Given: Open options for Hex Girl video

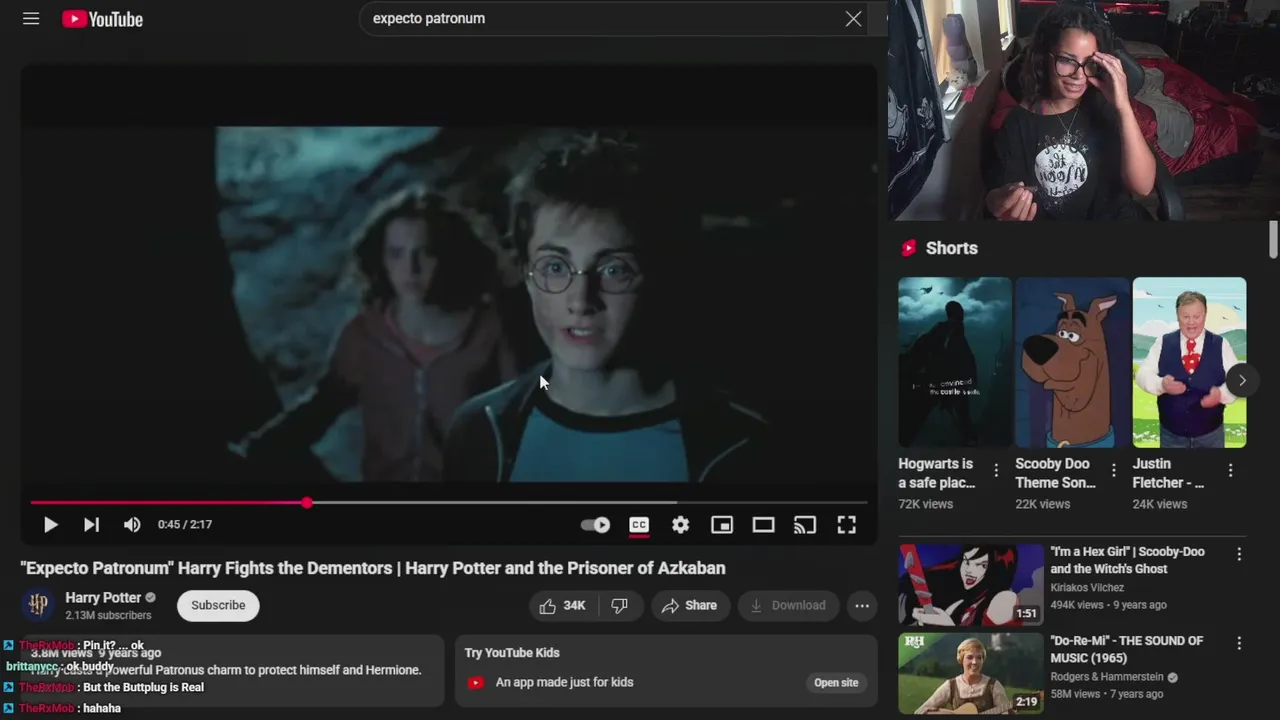Looking at the screenshot, I should (1239, 554).
